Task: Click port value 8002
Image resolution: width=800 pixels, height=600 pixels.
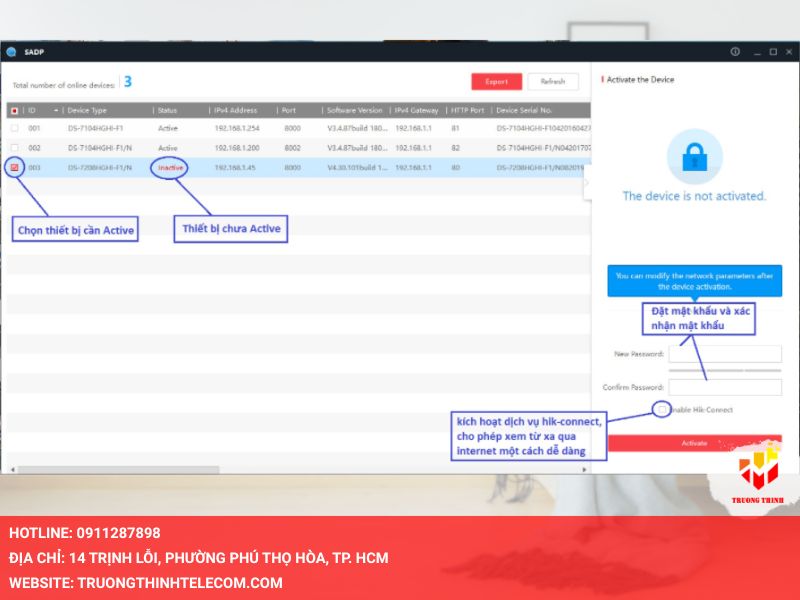Action: 292,148
